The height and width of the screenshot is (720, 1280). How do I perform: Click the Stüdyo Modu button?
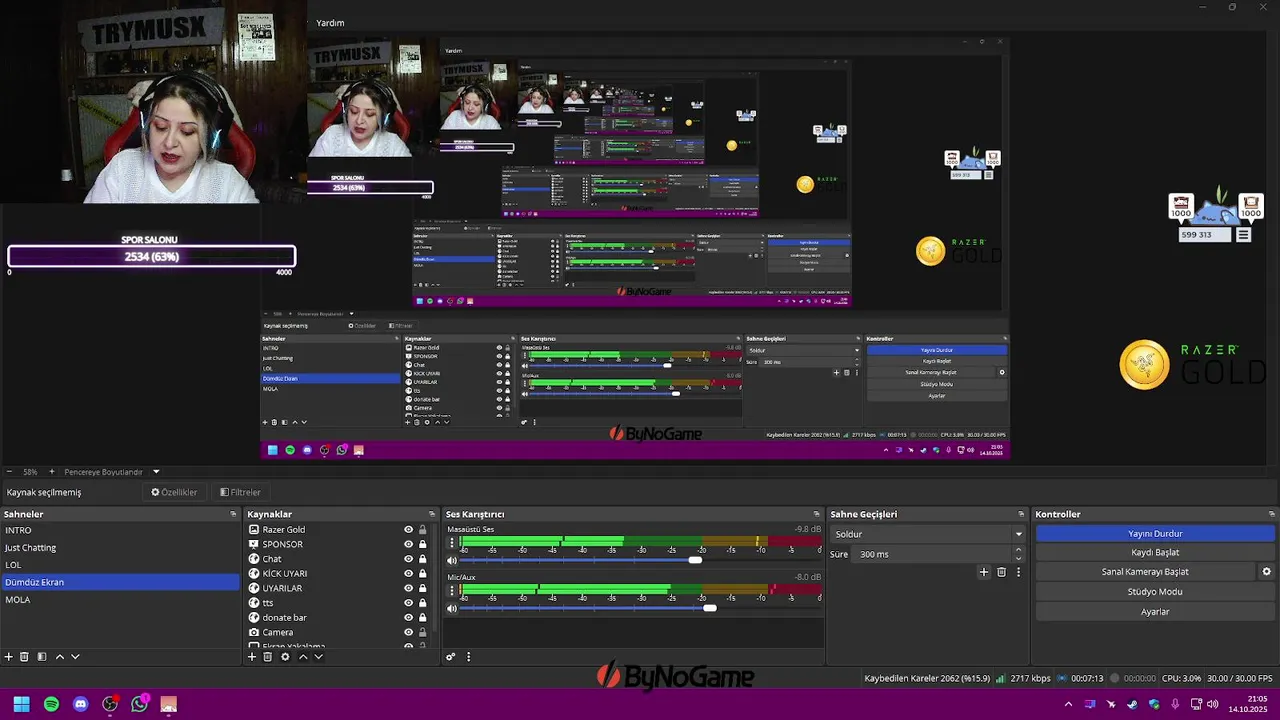(x=1155, y=592)
